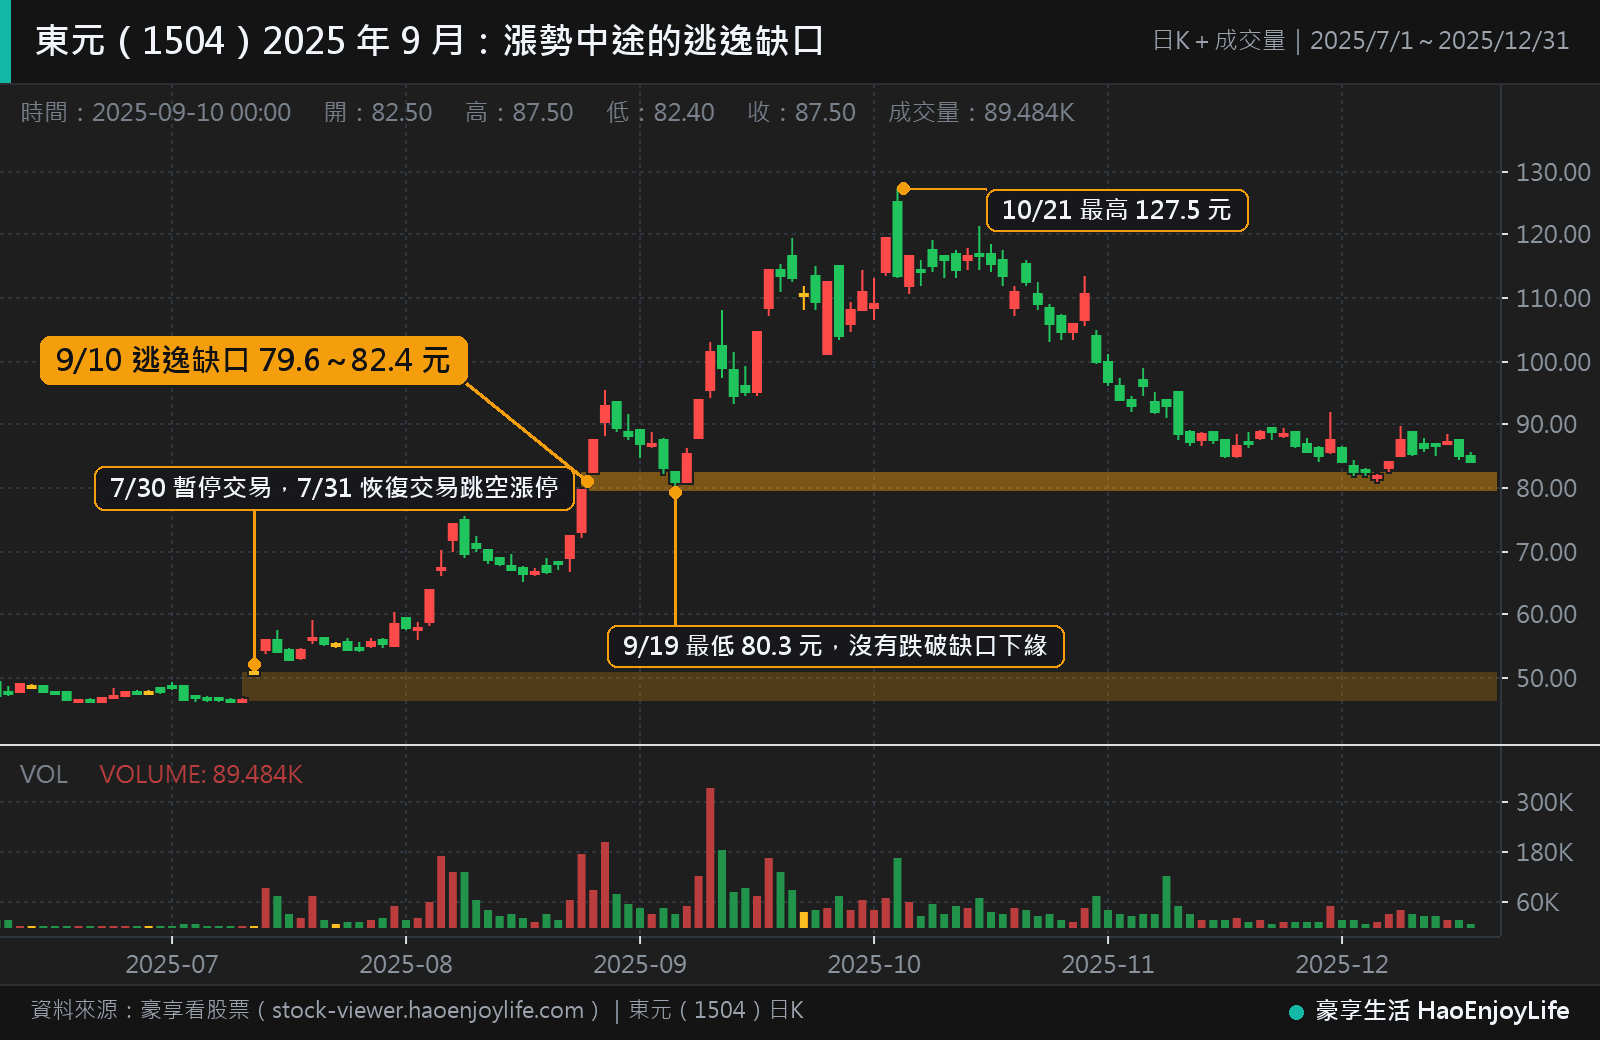Click the 開：82.50 opening price readout

click(x=378, y=112)
